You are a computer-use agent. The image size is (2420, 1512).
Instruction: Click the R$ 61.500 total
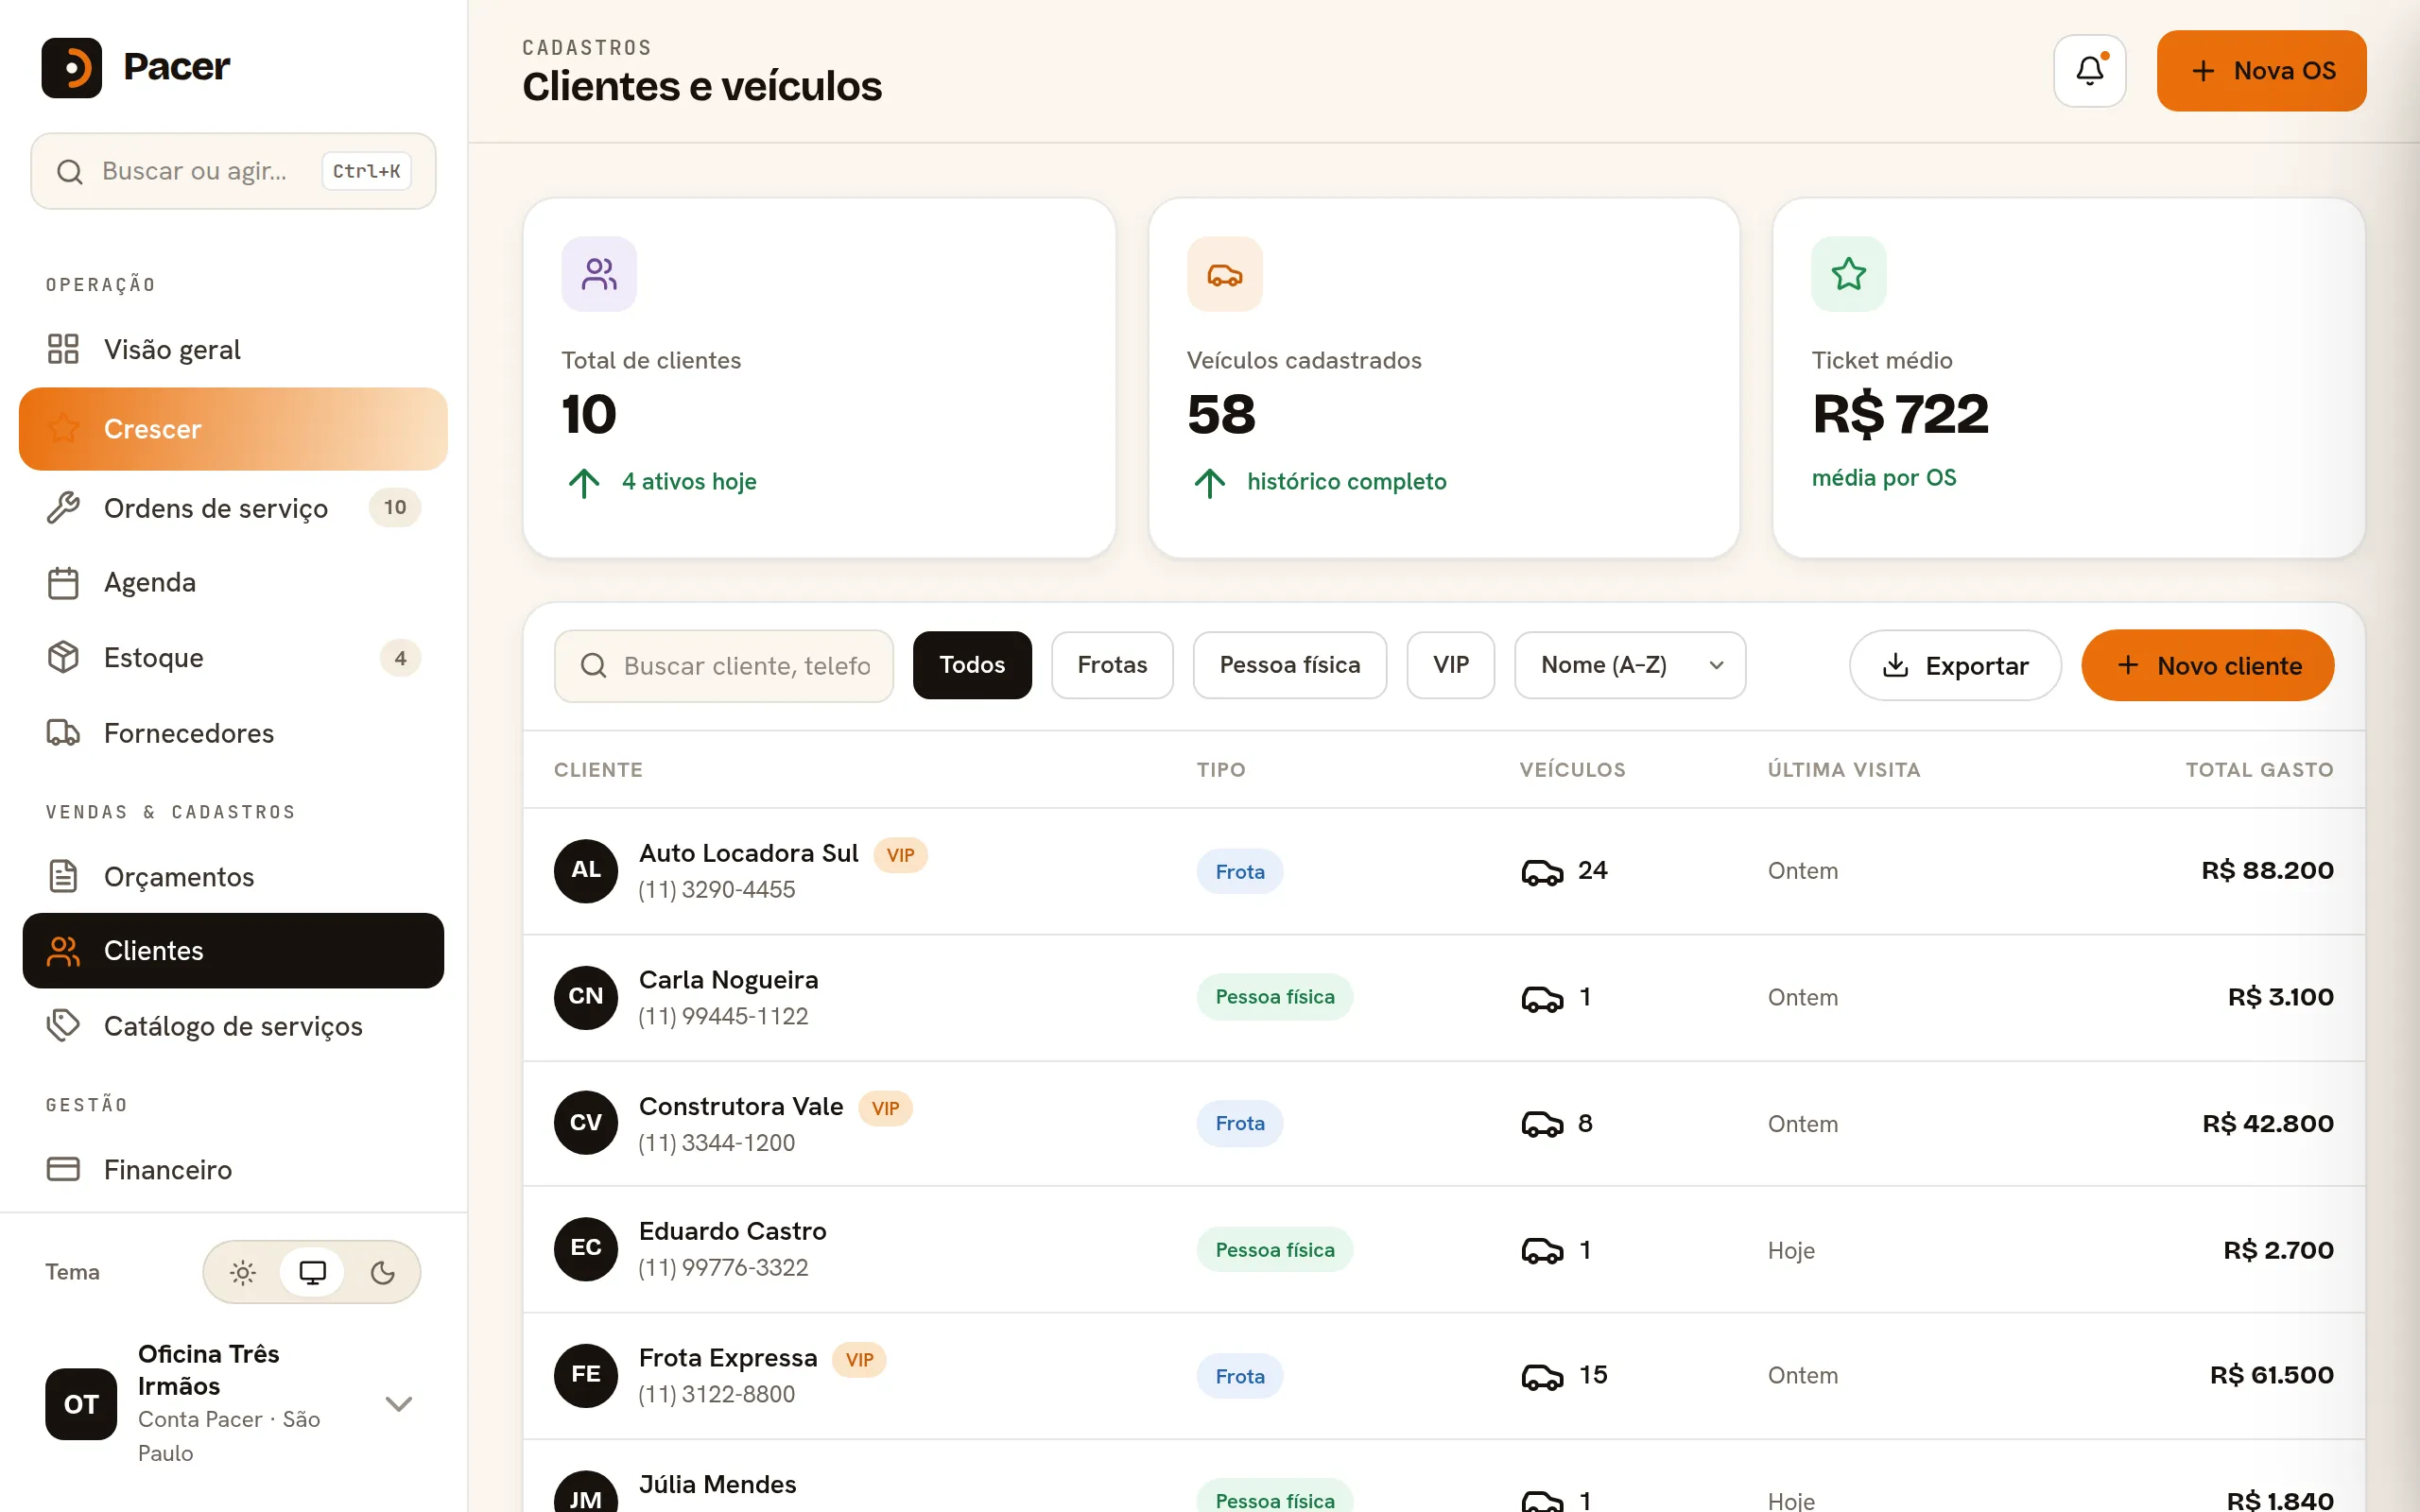coord(2271,1375)
